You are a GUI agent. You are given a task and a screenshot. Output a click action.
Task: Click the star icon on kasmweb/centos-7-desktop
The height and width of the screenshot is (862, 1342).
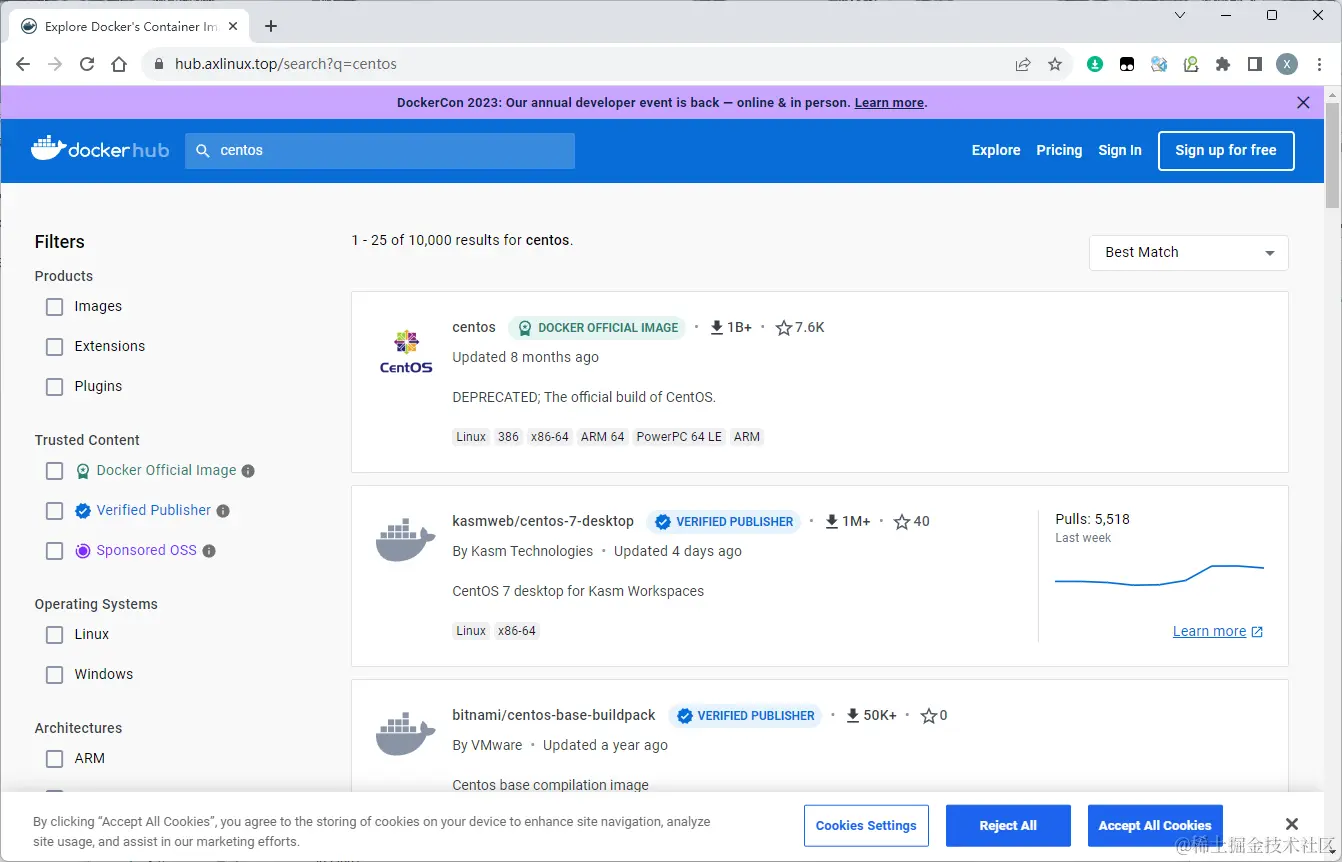902,522
